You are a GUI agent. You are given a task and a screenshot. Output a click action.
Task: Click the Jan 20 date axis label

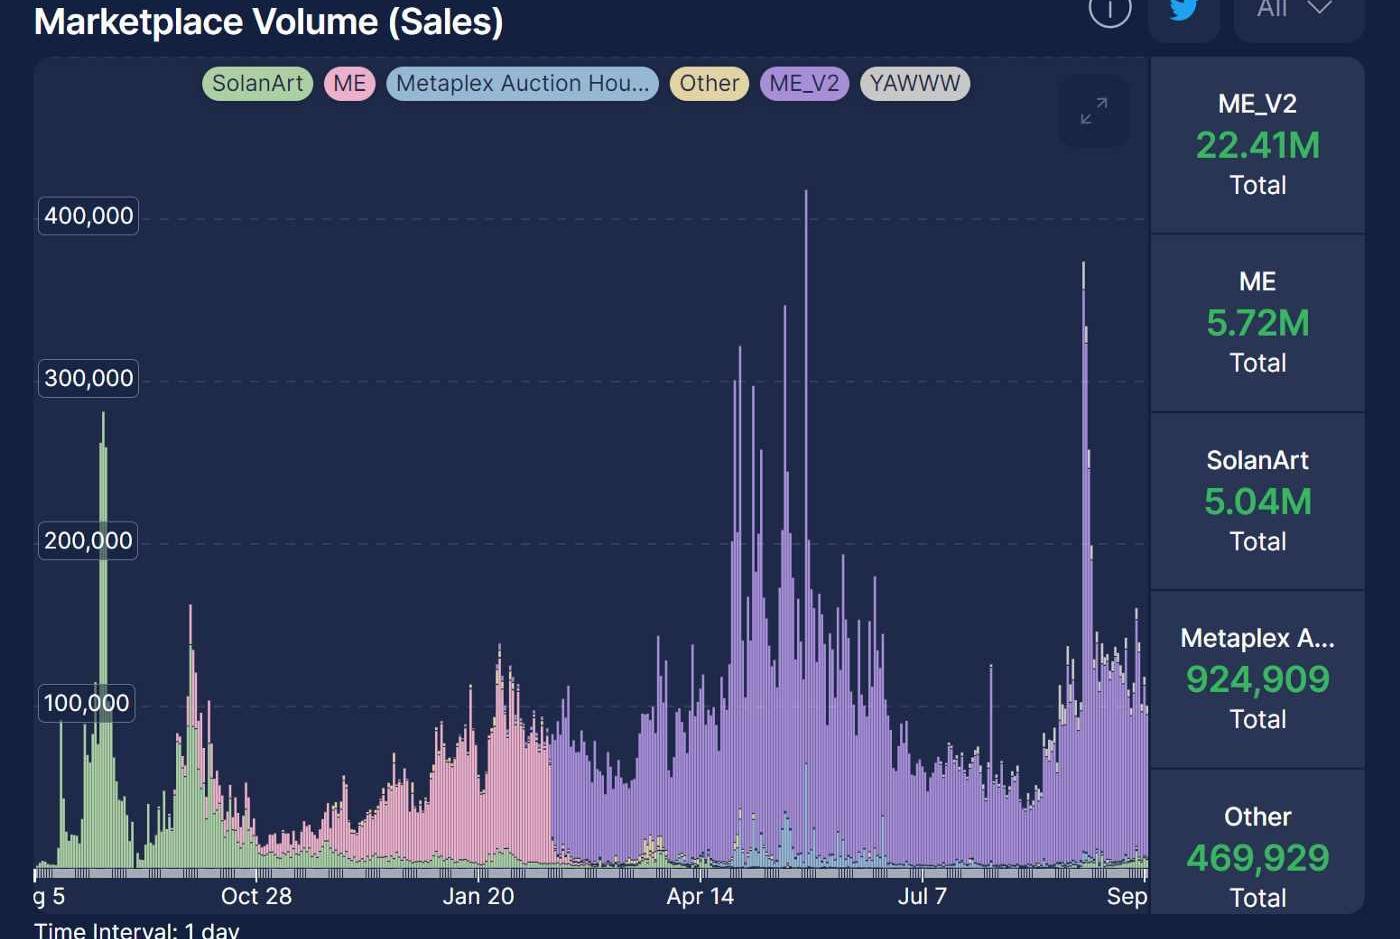tap(478, 896)
